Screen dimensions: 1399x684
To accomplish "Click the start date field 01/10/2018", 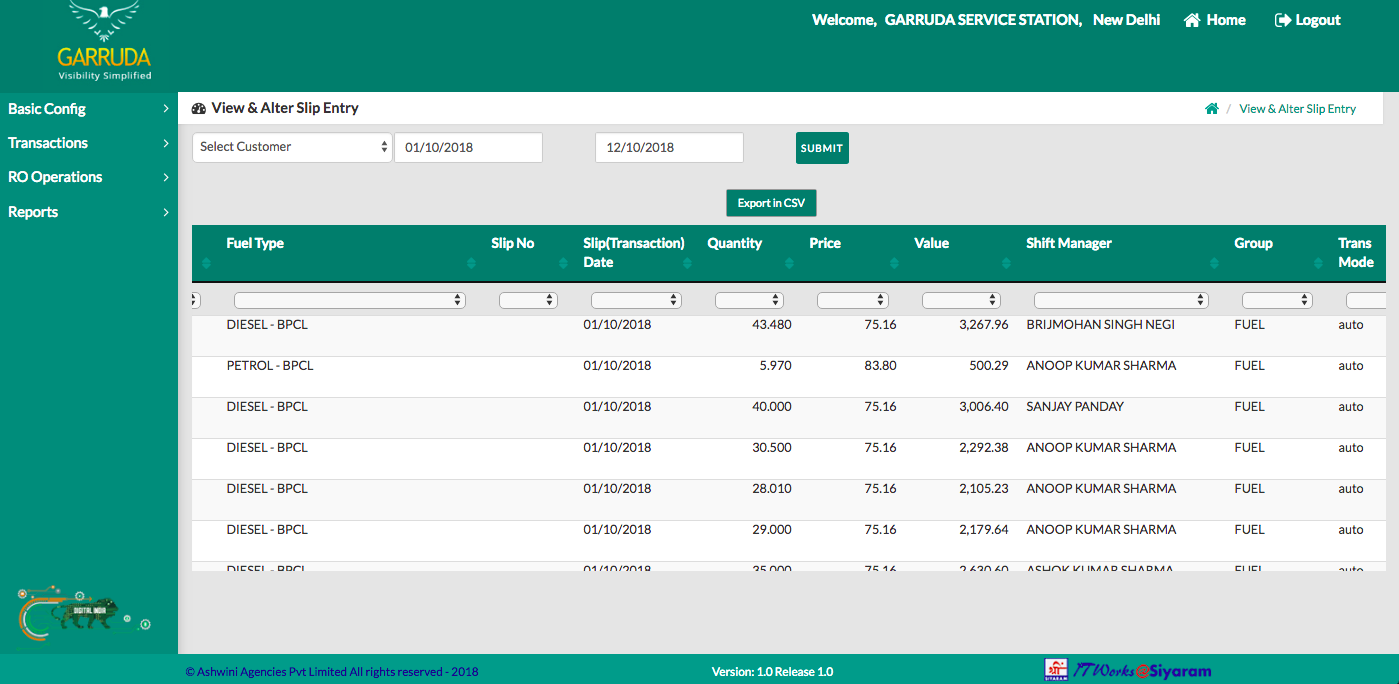I will (x=468, y=147).
